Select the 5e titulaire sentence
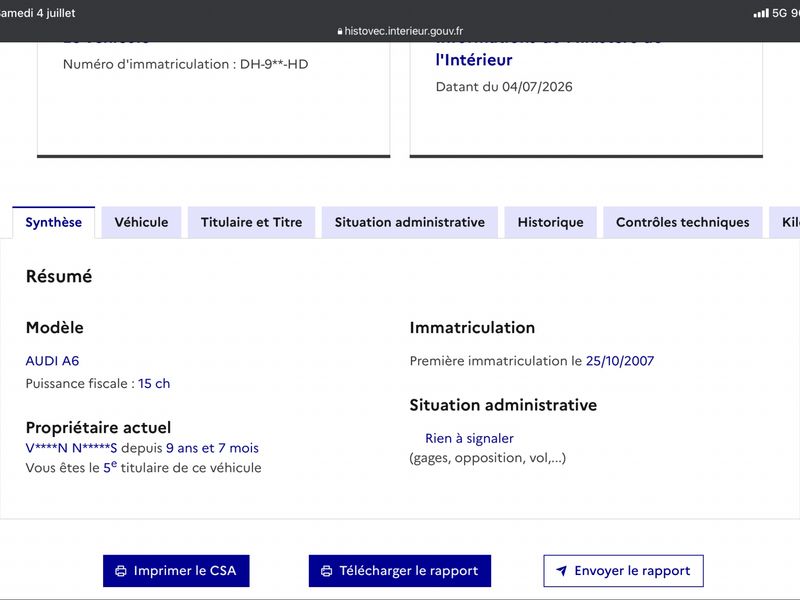This screenshot has height=600, width=800. pyautogui.click(x=143, y=467)
